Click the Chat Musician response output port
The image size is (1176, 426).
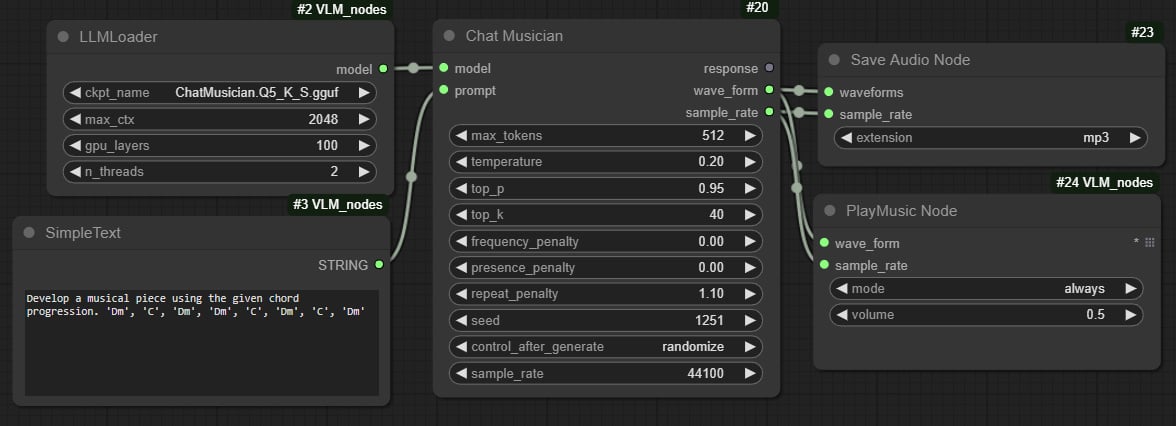pos(769,68)
